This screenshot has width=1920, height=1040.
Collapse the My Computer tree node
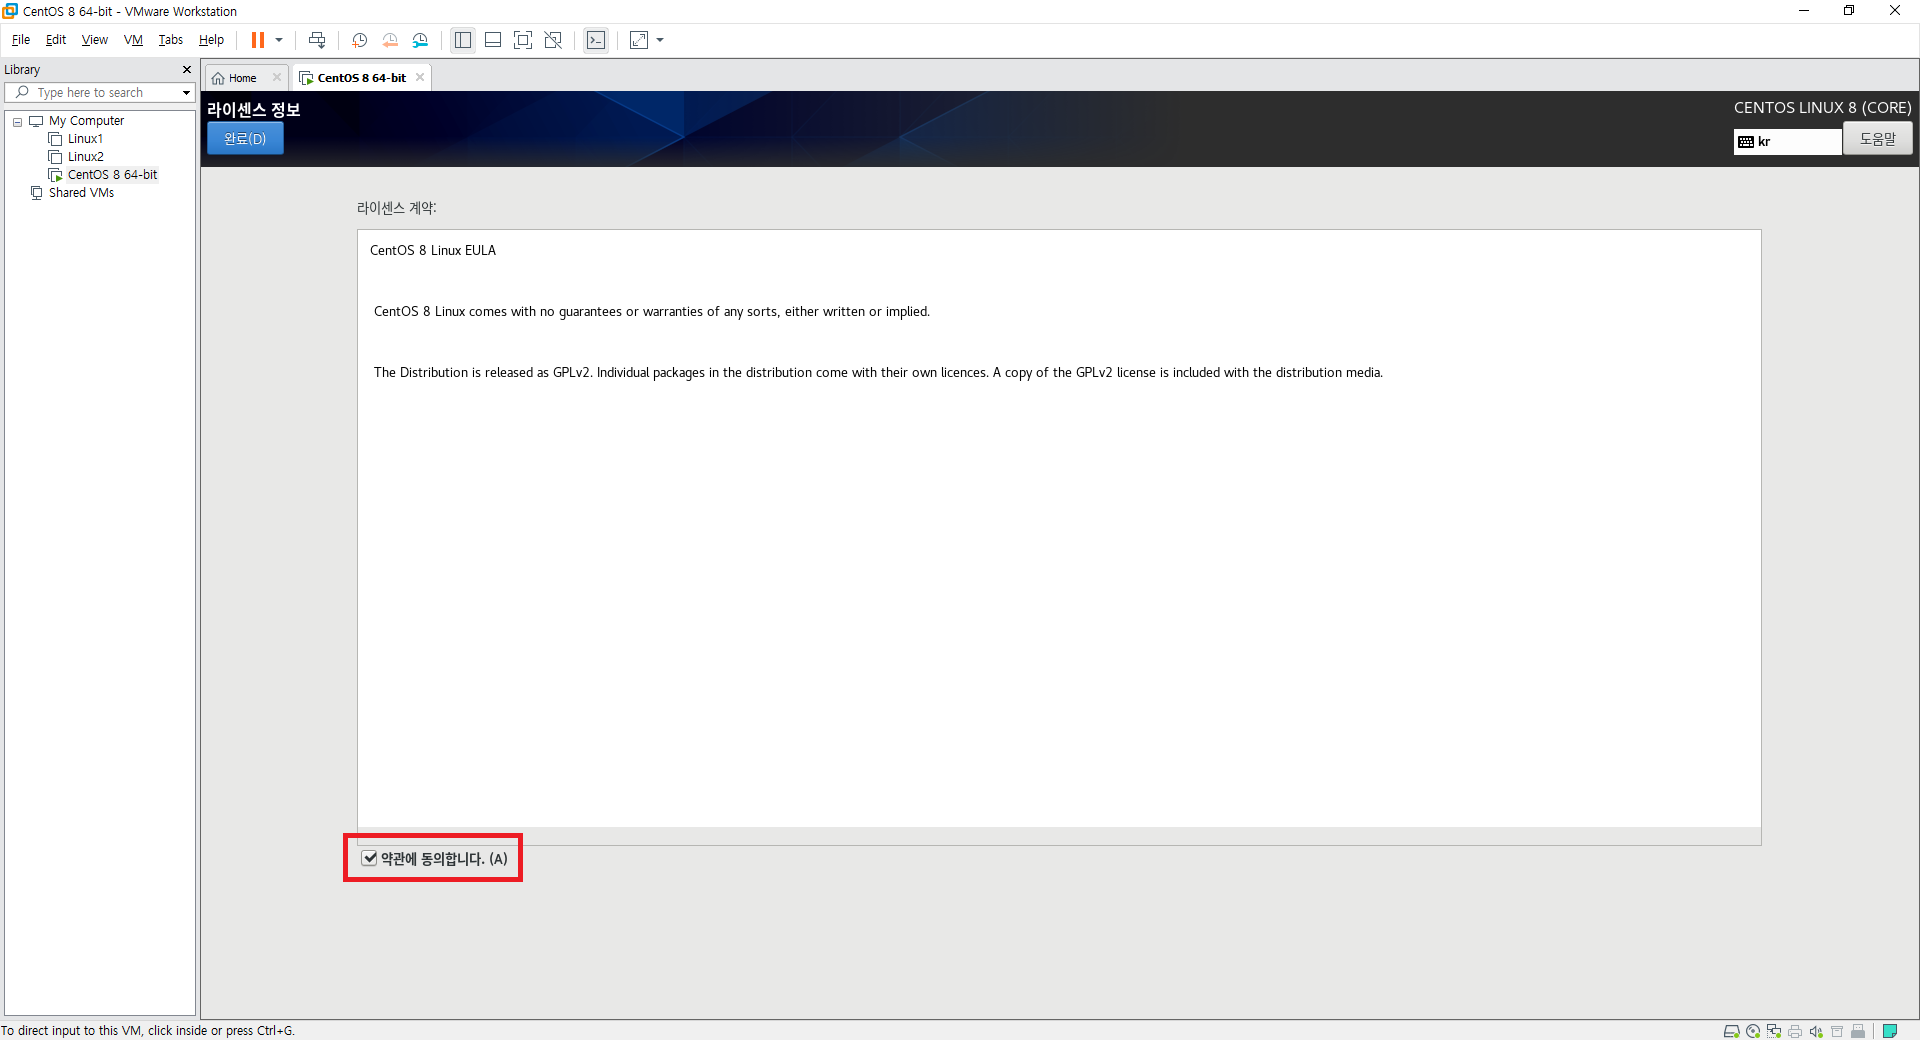click(17, 122)
